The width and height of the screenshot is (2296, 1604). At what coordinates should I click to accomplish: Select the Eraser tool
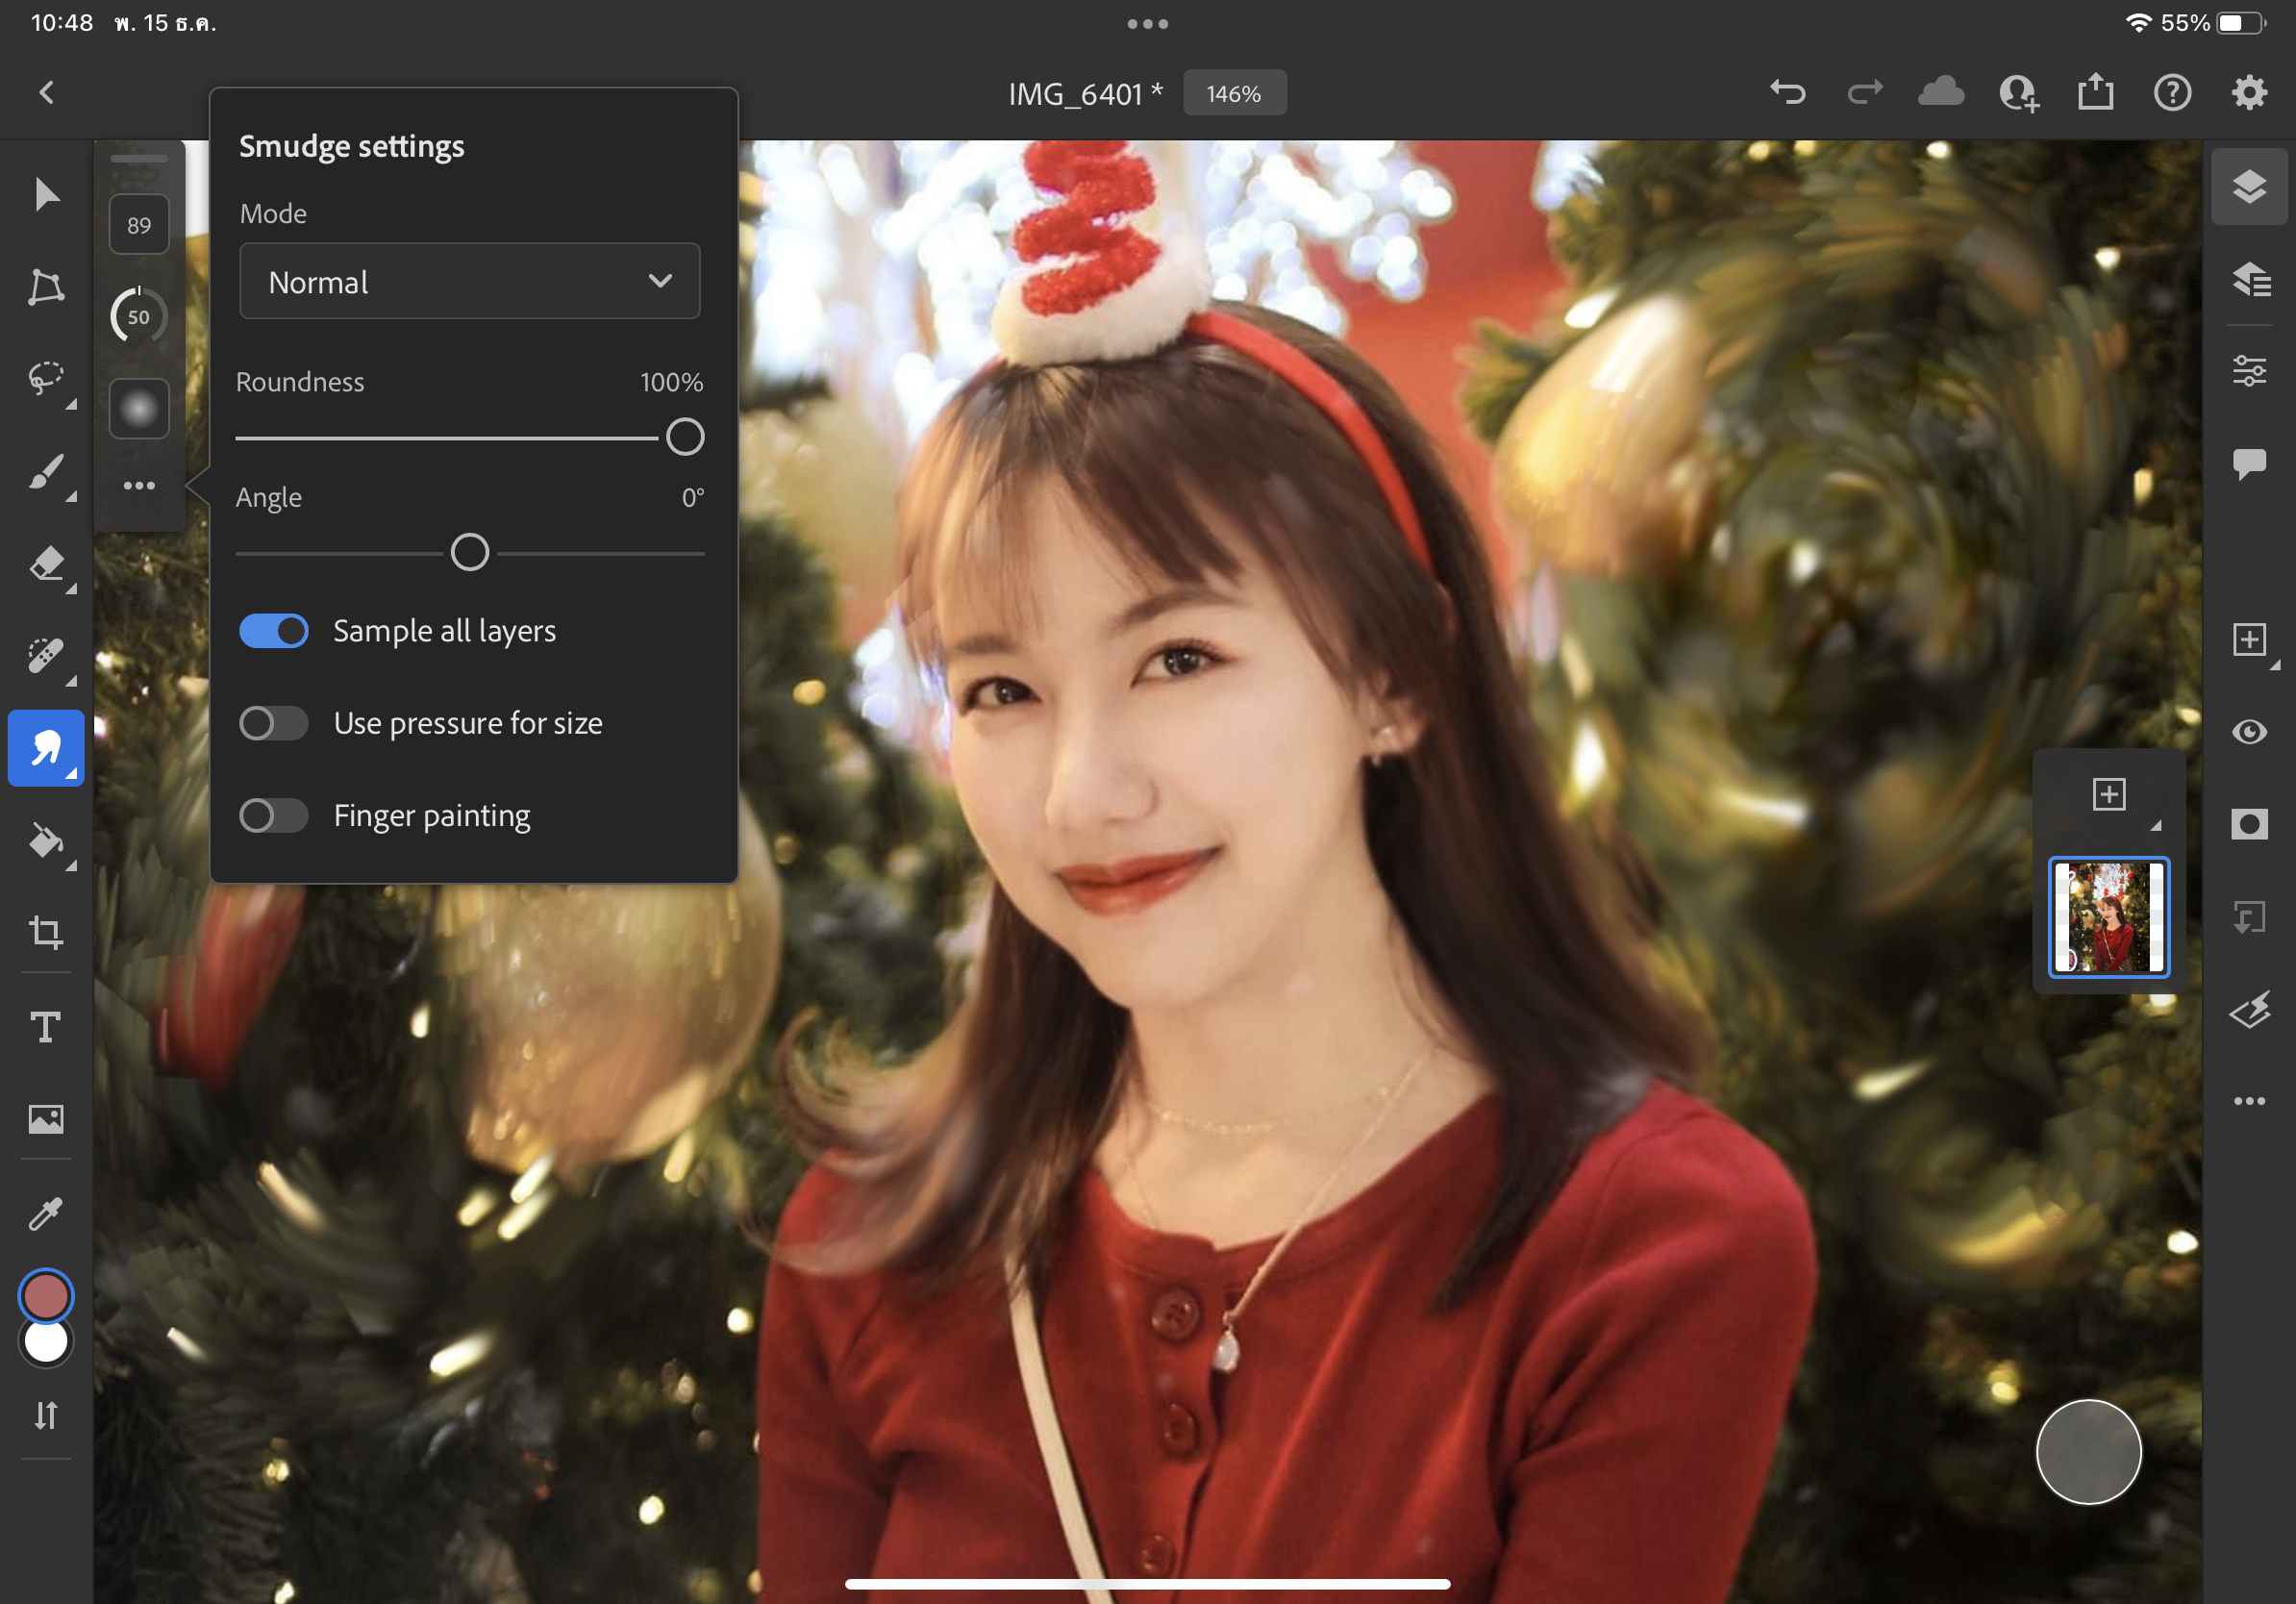[x=46, y=565]
